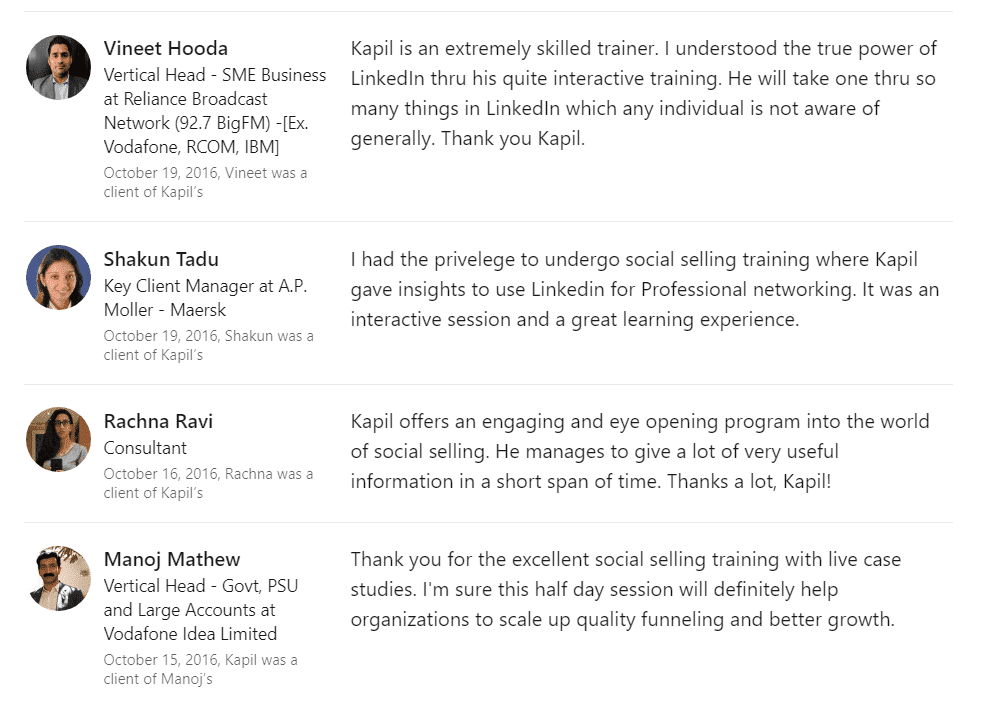Open Vineet Hooda's profile photo
This screenshot has height=705, width=982.
point(58,67)
